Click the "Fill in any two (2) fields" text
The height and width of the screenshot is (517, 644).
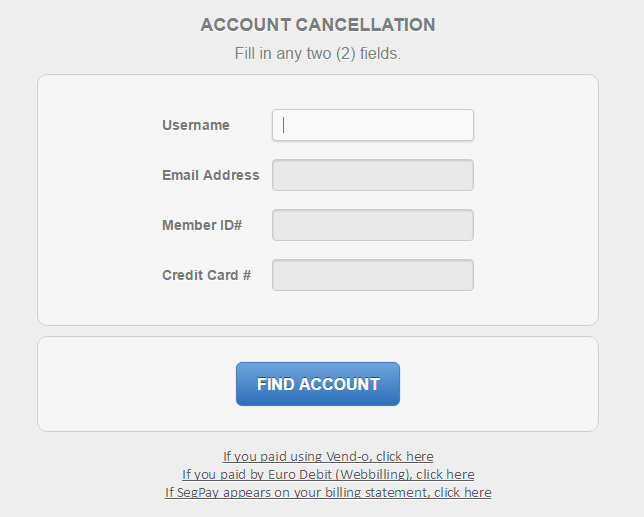(318, 53)
